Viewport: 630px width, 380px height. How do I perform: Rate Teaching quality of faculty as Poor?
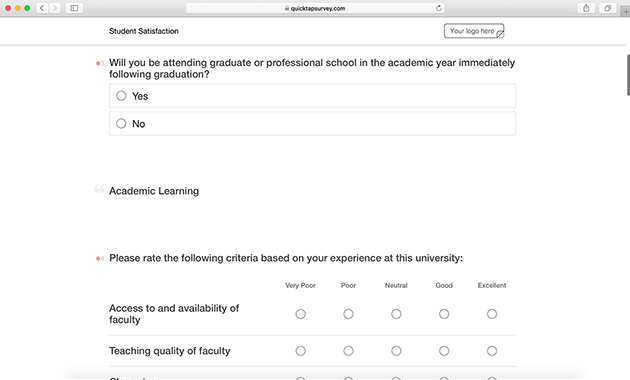pyautogui.click(x=348, y=351)
